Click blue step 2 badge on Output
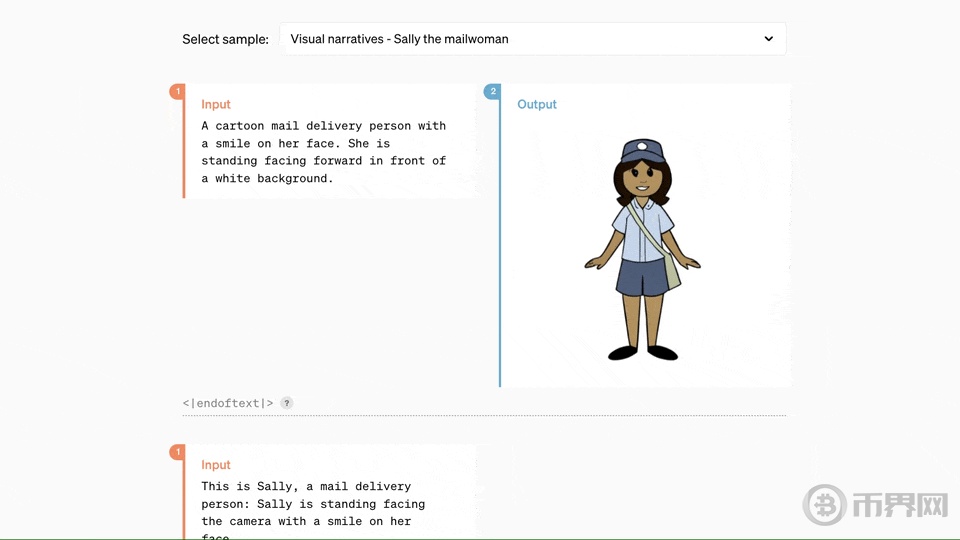 [492, 92]
